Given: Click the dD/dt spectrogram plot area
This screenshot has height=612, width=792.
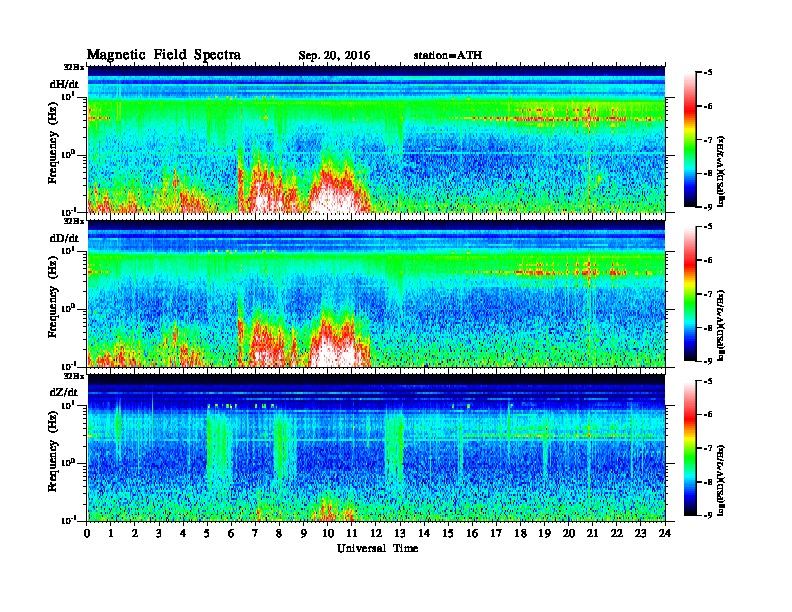Looking at the screenshot, I should [376, 293].
